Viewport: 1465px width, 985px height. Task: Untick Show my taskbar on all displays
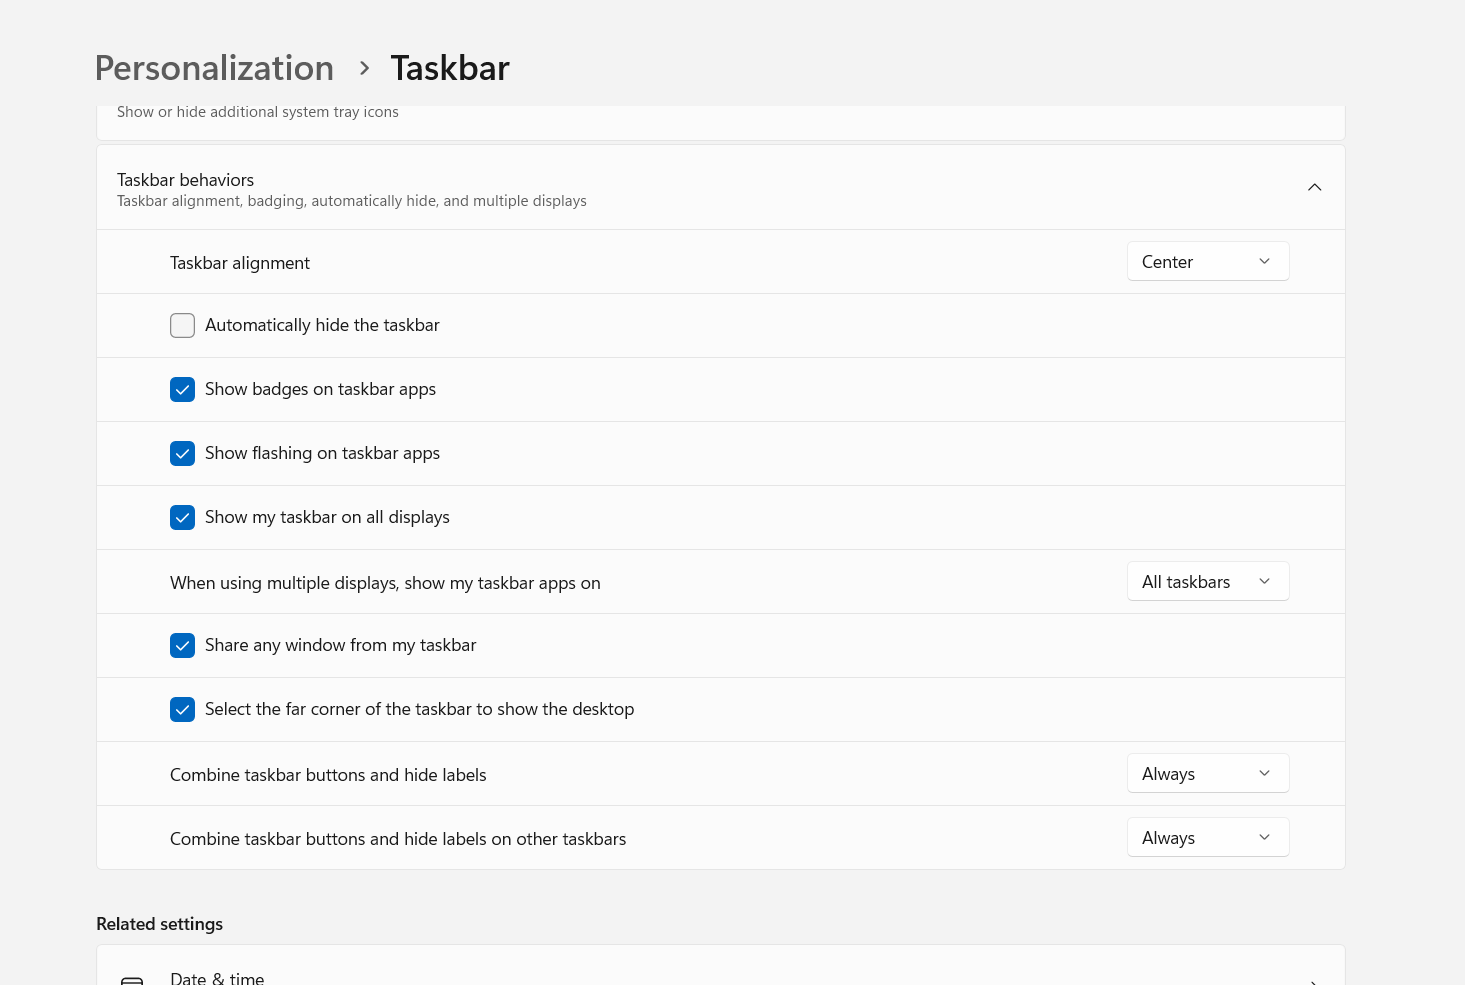[182, 517]
